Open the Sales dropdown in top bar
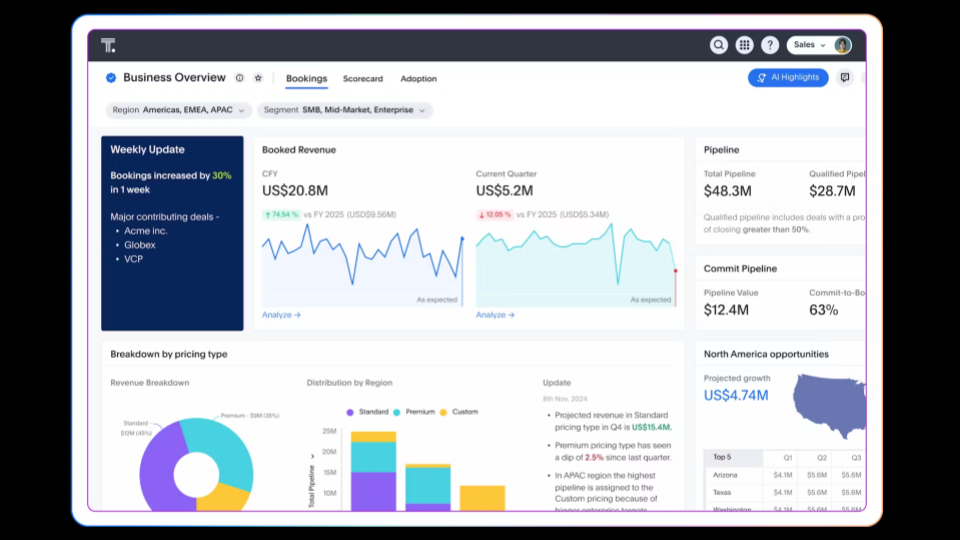Viewport: 960px width, 540px height. [809, 45]
